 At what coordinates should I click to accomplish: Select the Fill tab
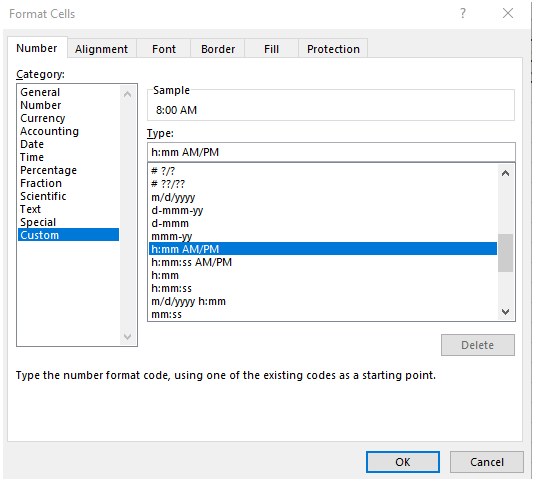point(271,49)
